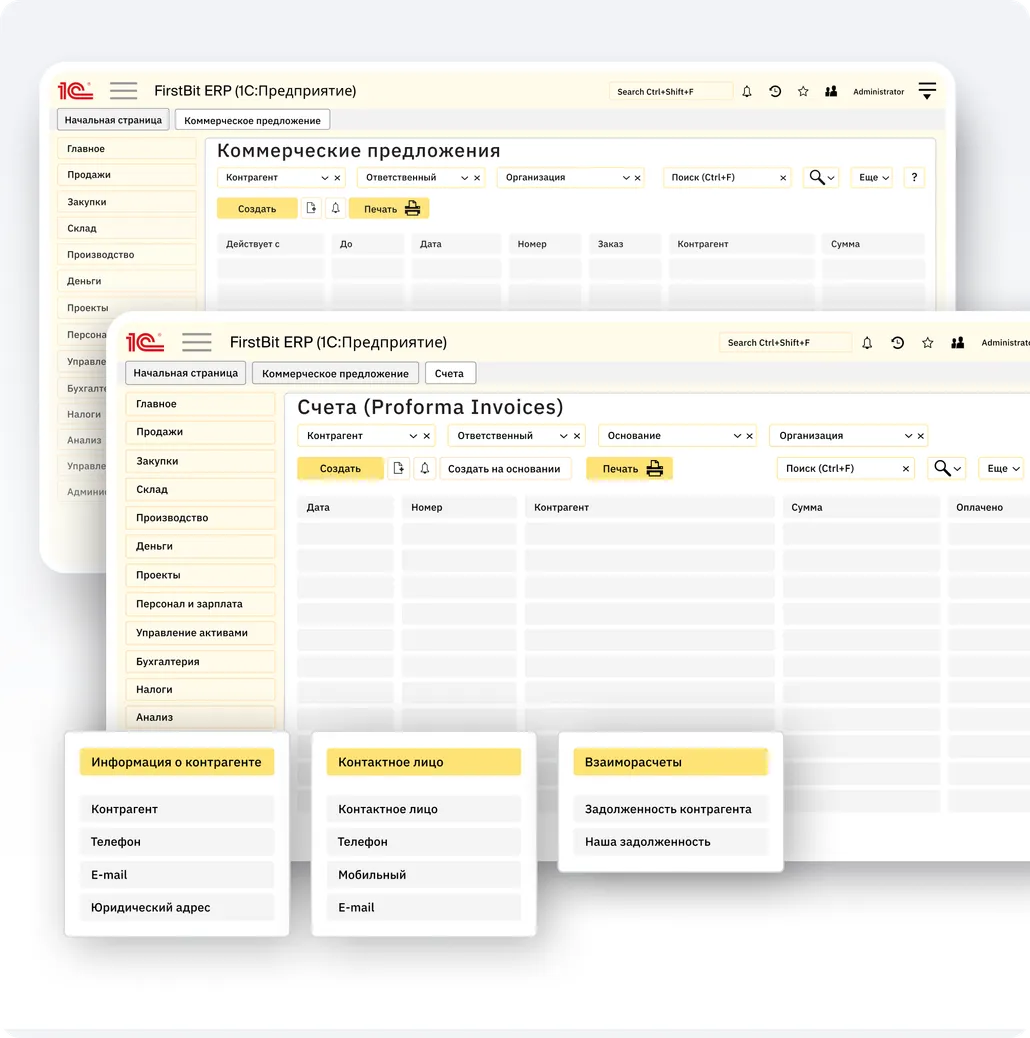The image size is (1030, 1038).
Task: Open hamburger menu in the Счета window
Action: coord(196,342)
